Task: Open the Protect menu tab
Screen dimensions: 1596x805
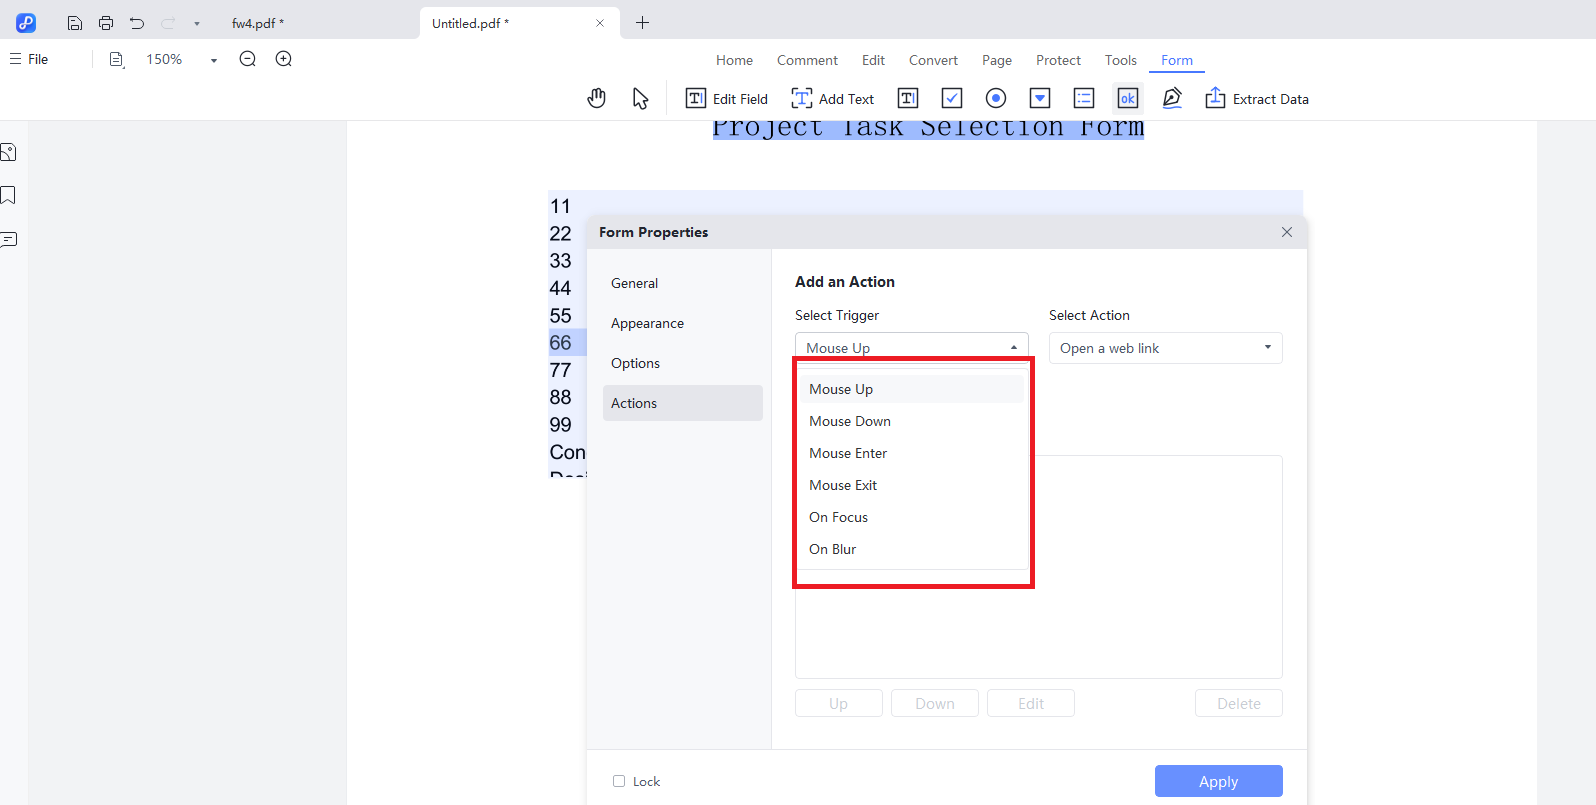Action: pos(1058,60)
